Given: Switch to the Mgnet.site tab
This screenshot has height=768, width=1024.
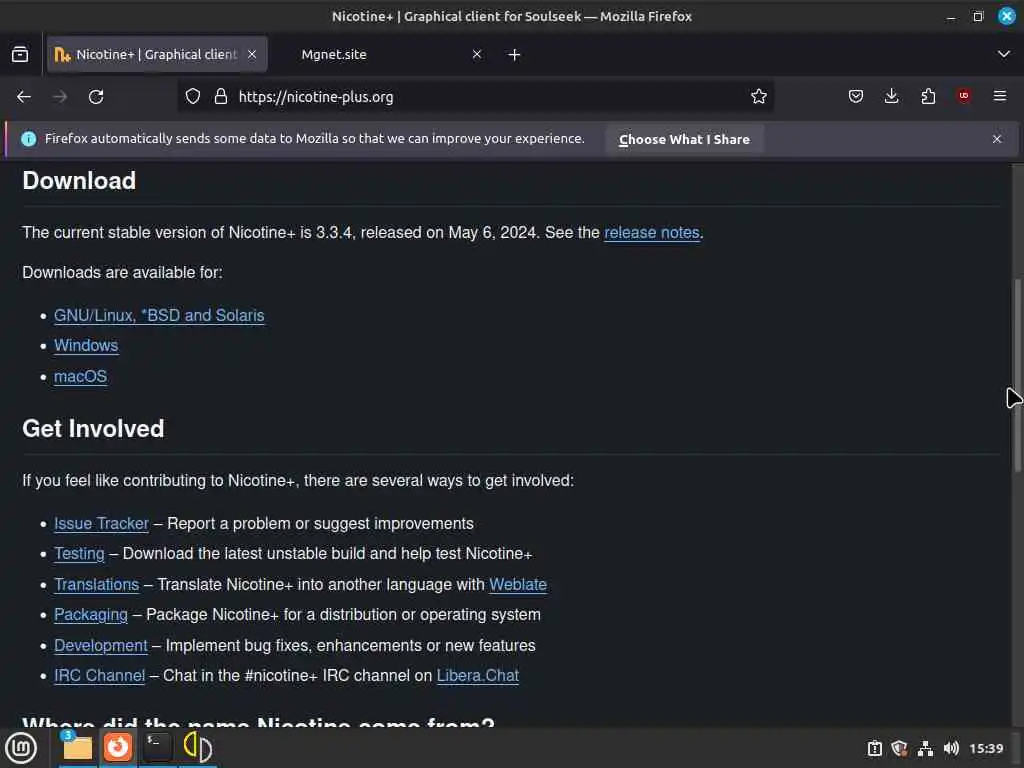Looking at the screenshot, I should 384,54.
